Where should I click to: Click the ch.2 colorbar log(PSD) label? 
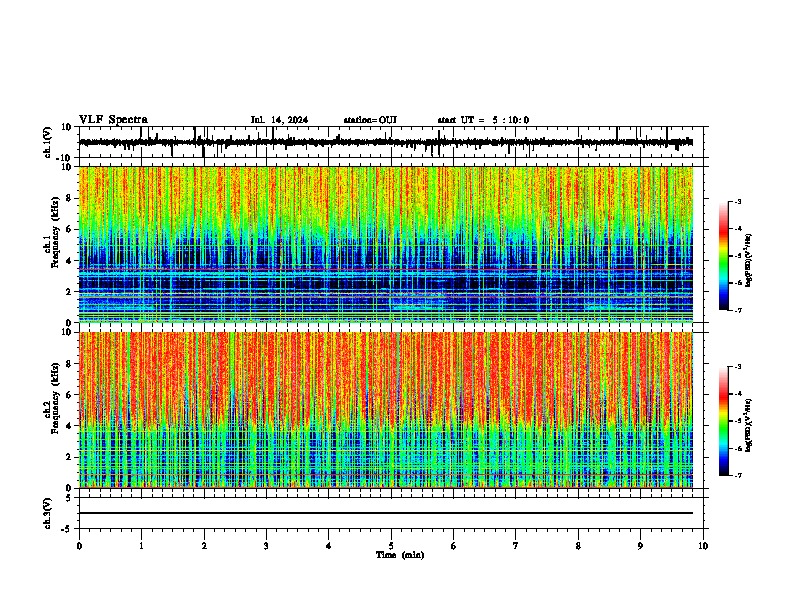[x=748, y=425]
